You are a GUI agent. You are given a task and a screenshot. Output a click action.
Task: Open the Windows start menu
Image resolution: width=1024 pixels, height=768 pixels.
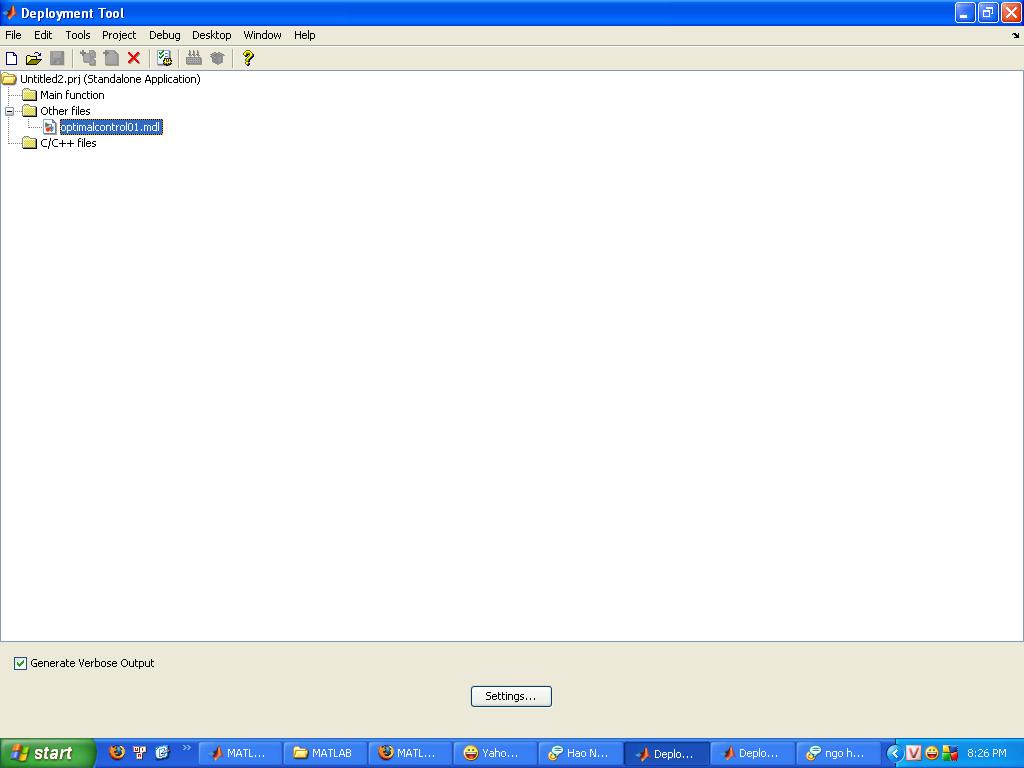(x=48, y=753)
